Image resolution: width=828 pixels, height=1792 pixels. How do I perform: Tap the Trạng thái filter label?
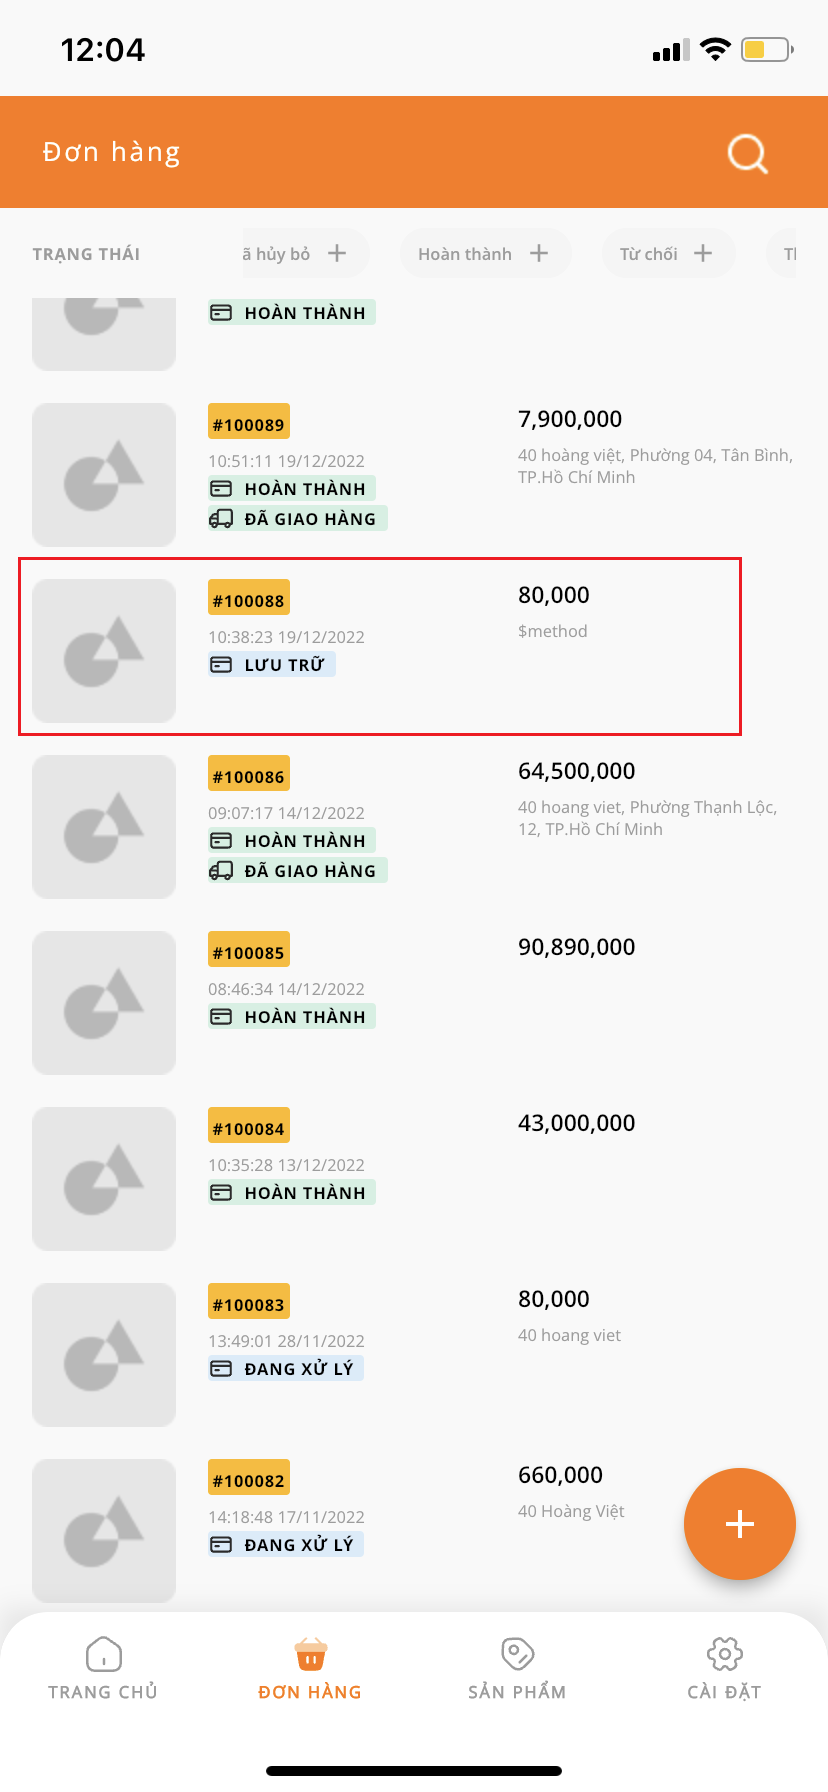pyautogui.click(x=86, y=254)
